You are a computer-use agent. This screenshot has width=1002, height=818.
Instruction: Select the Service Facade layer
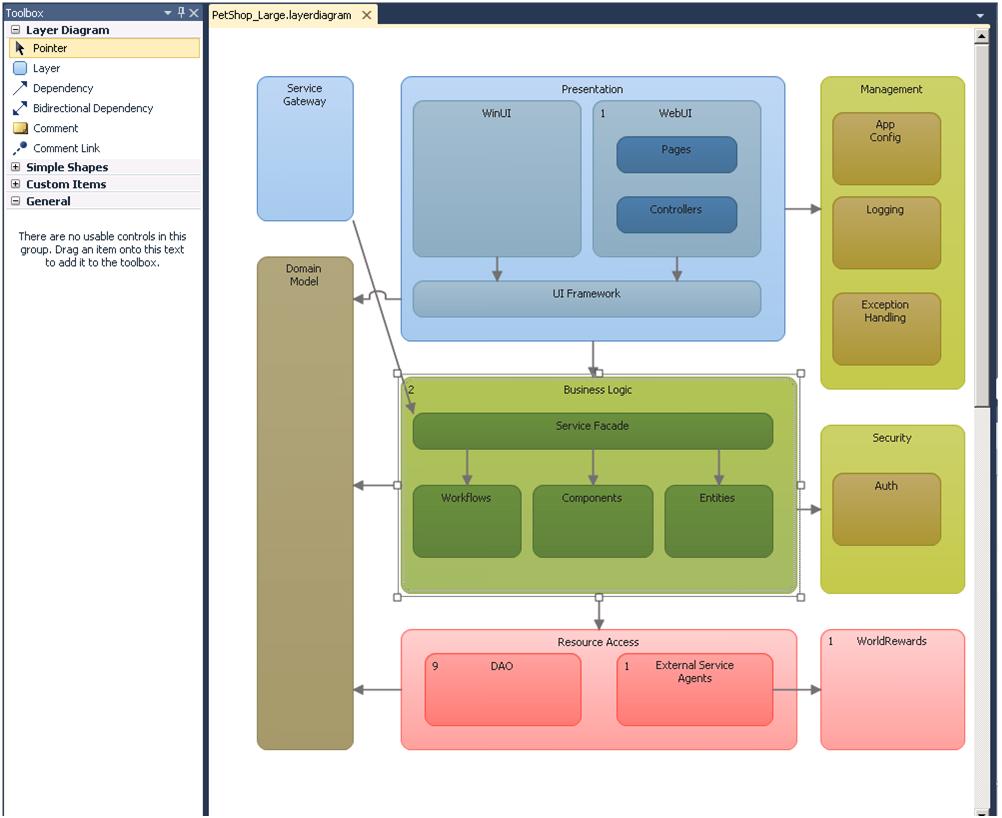click(x=592, y=431)
